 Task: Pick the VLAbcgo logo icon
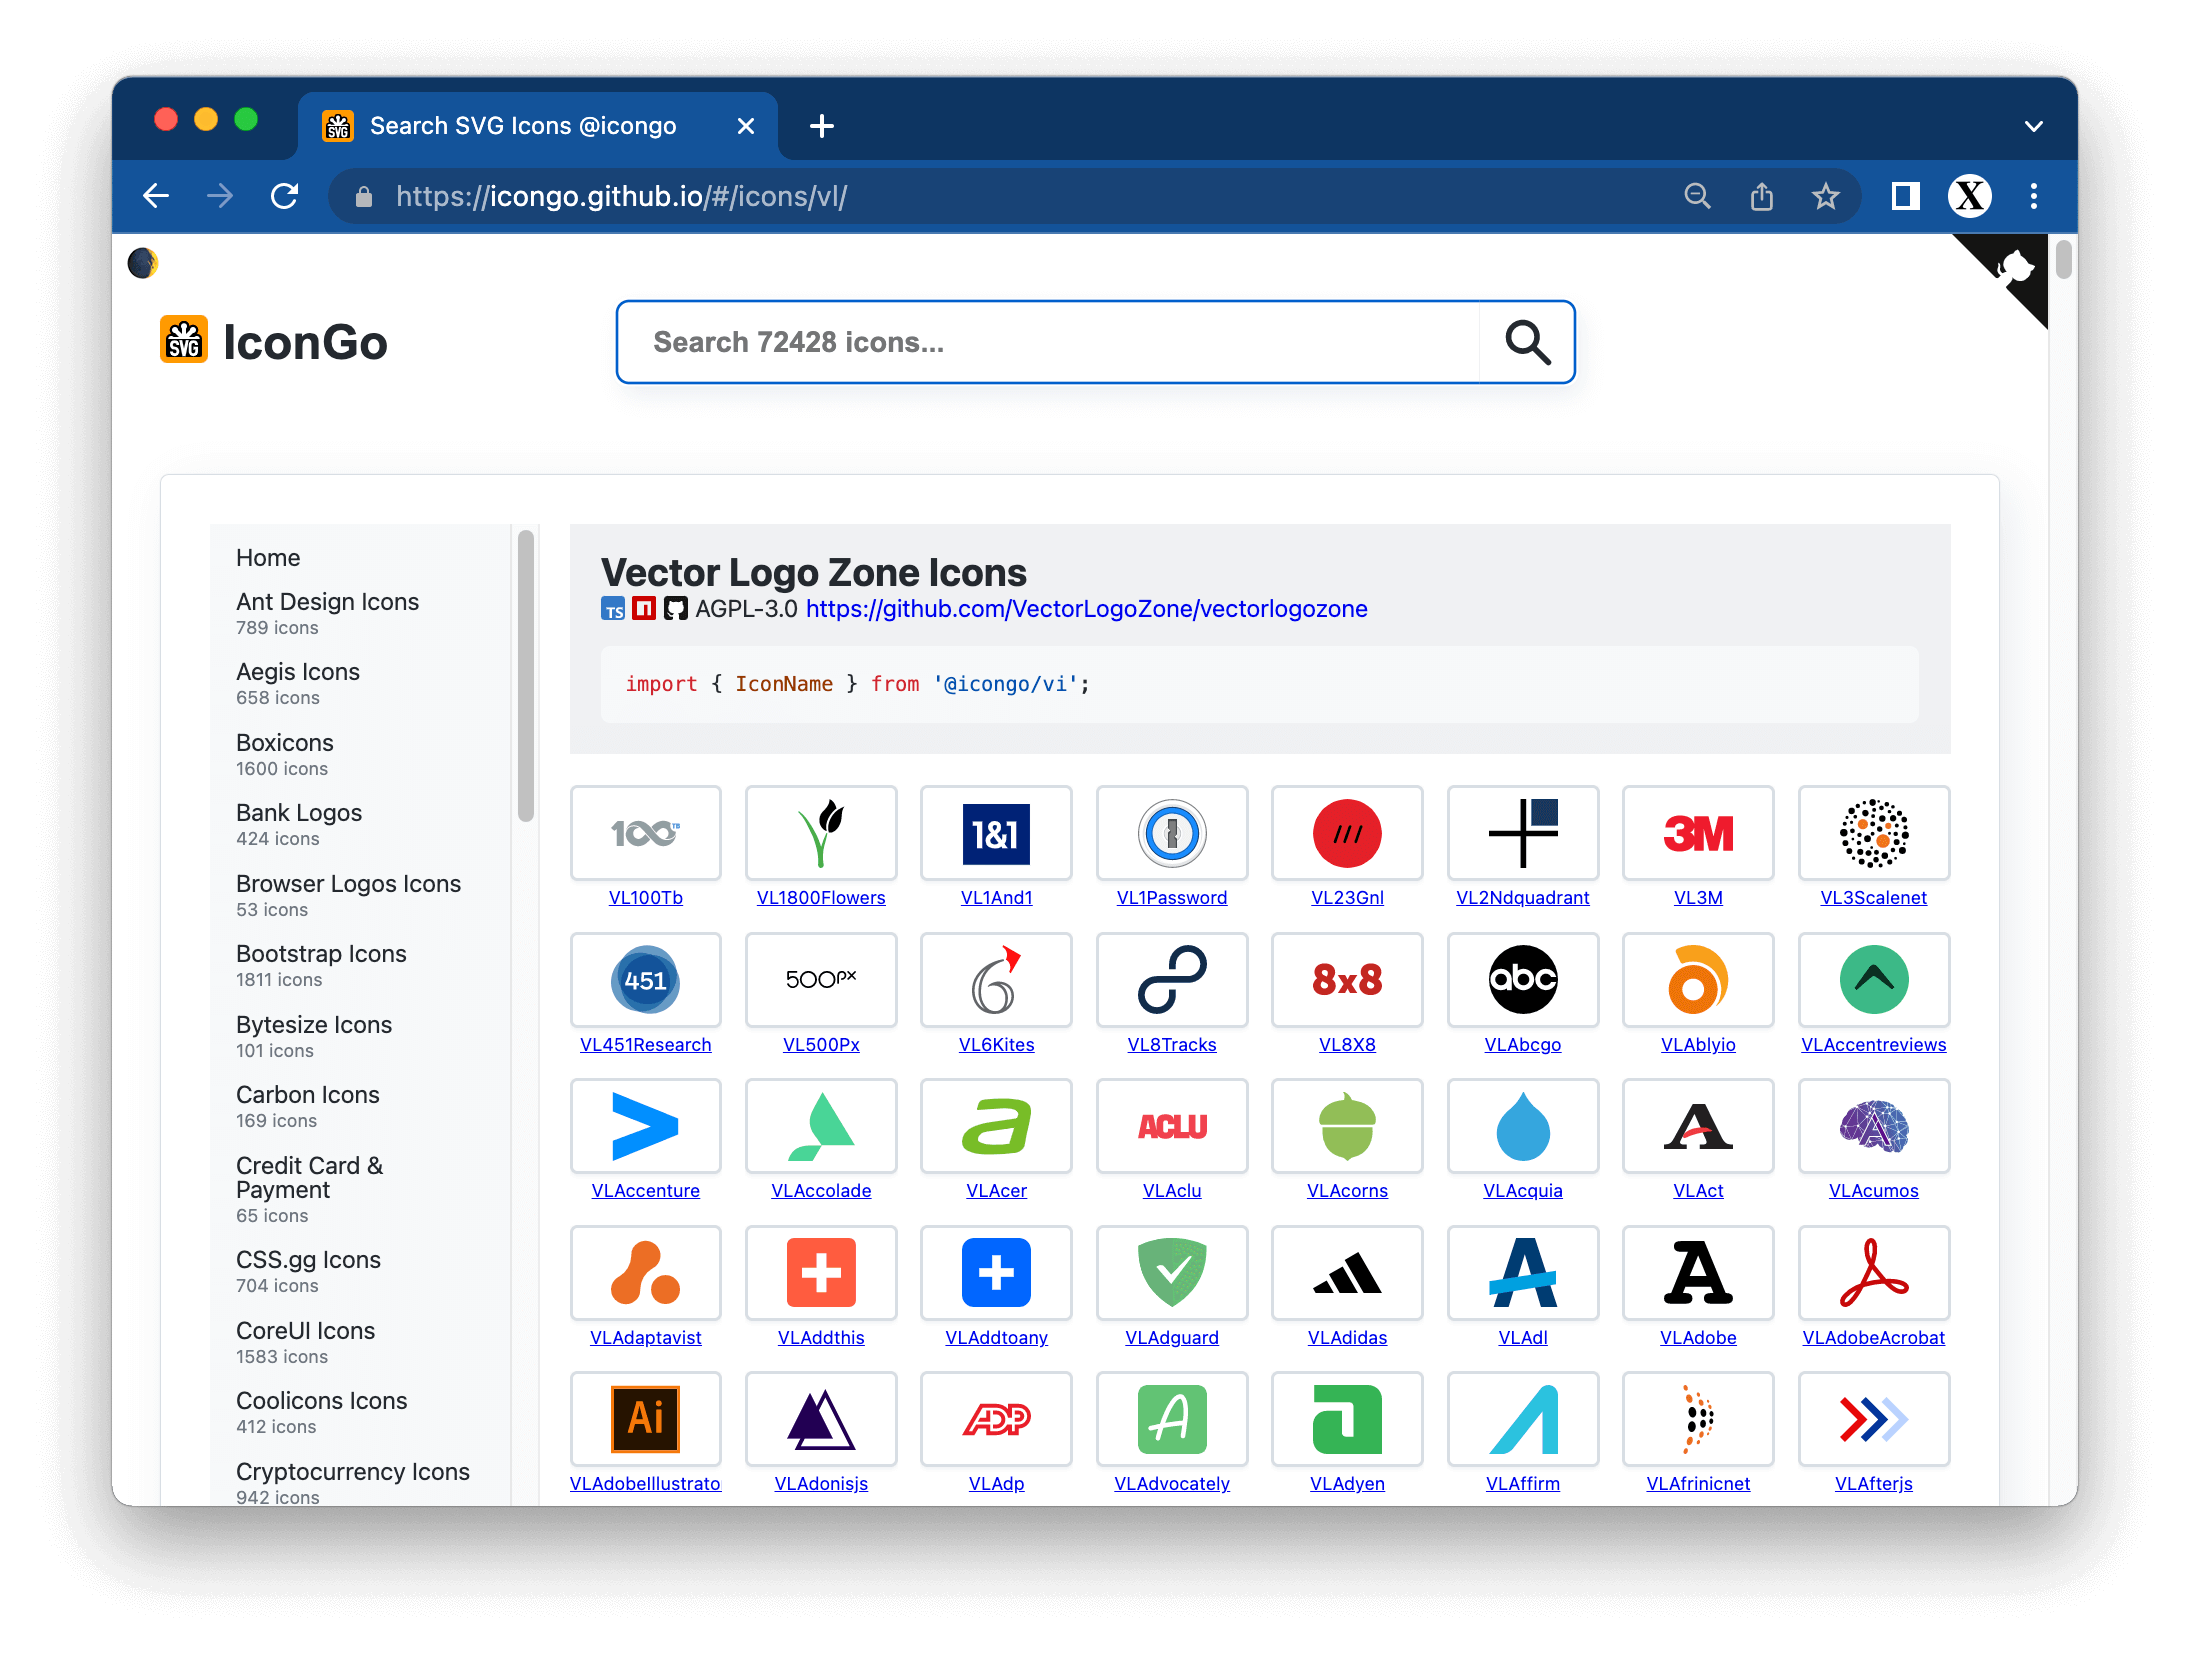(1522, 980)
